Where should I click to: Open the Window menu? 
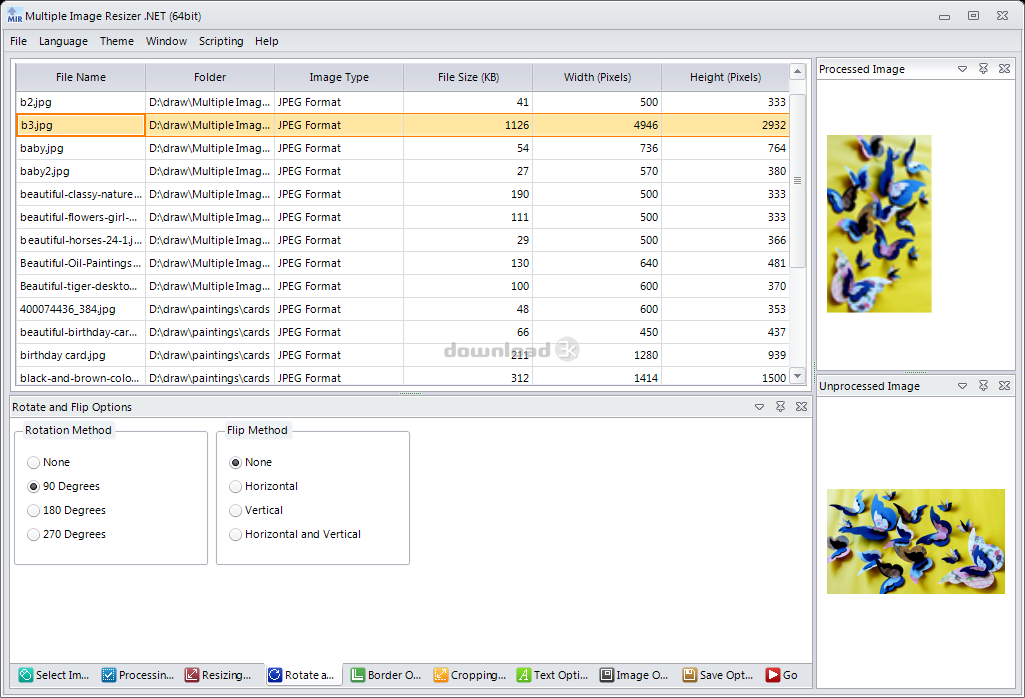[167, 41]
